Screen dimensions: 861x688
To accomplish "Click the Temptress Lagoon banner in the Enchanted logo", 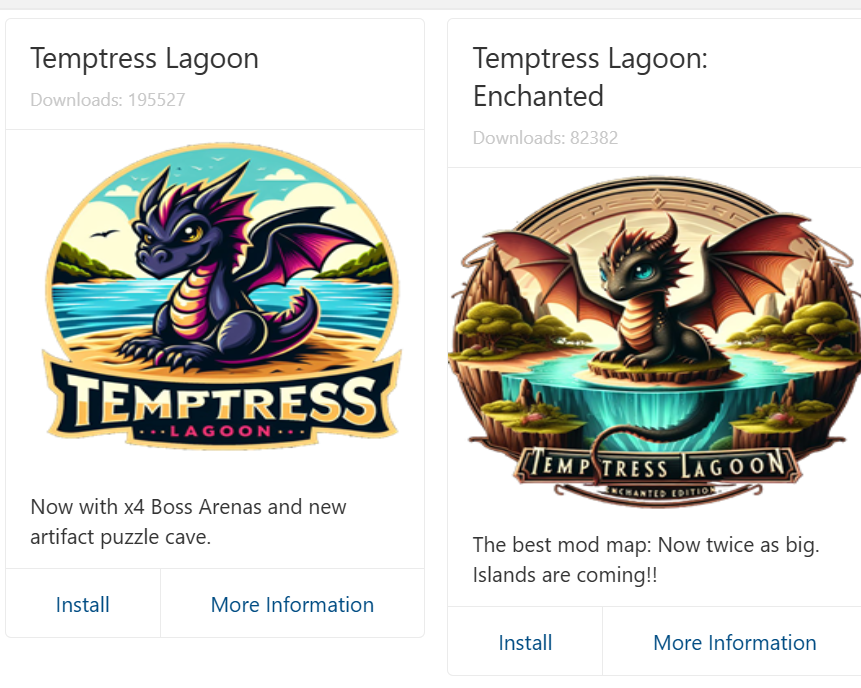I will (x=657, y=466).
